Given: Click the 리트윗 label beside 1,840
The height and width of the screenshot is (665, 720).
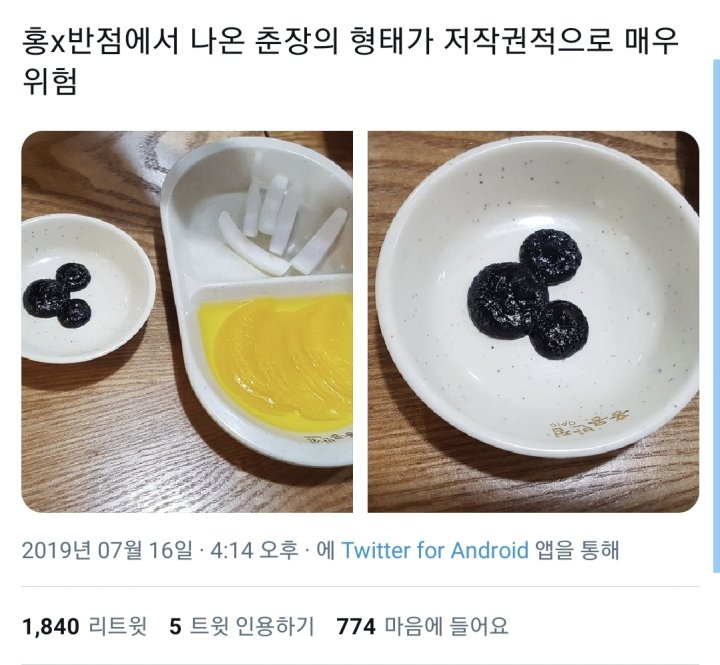Looking at the screenshot, I should coord(118,626).
